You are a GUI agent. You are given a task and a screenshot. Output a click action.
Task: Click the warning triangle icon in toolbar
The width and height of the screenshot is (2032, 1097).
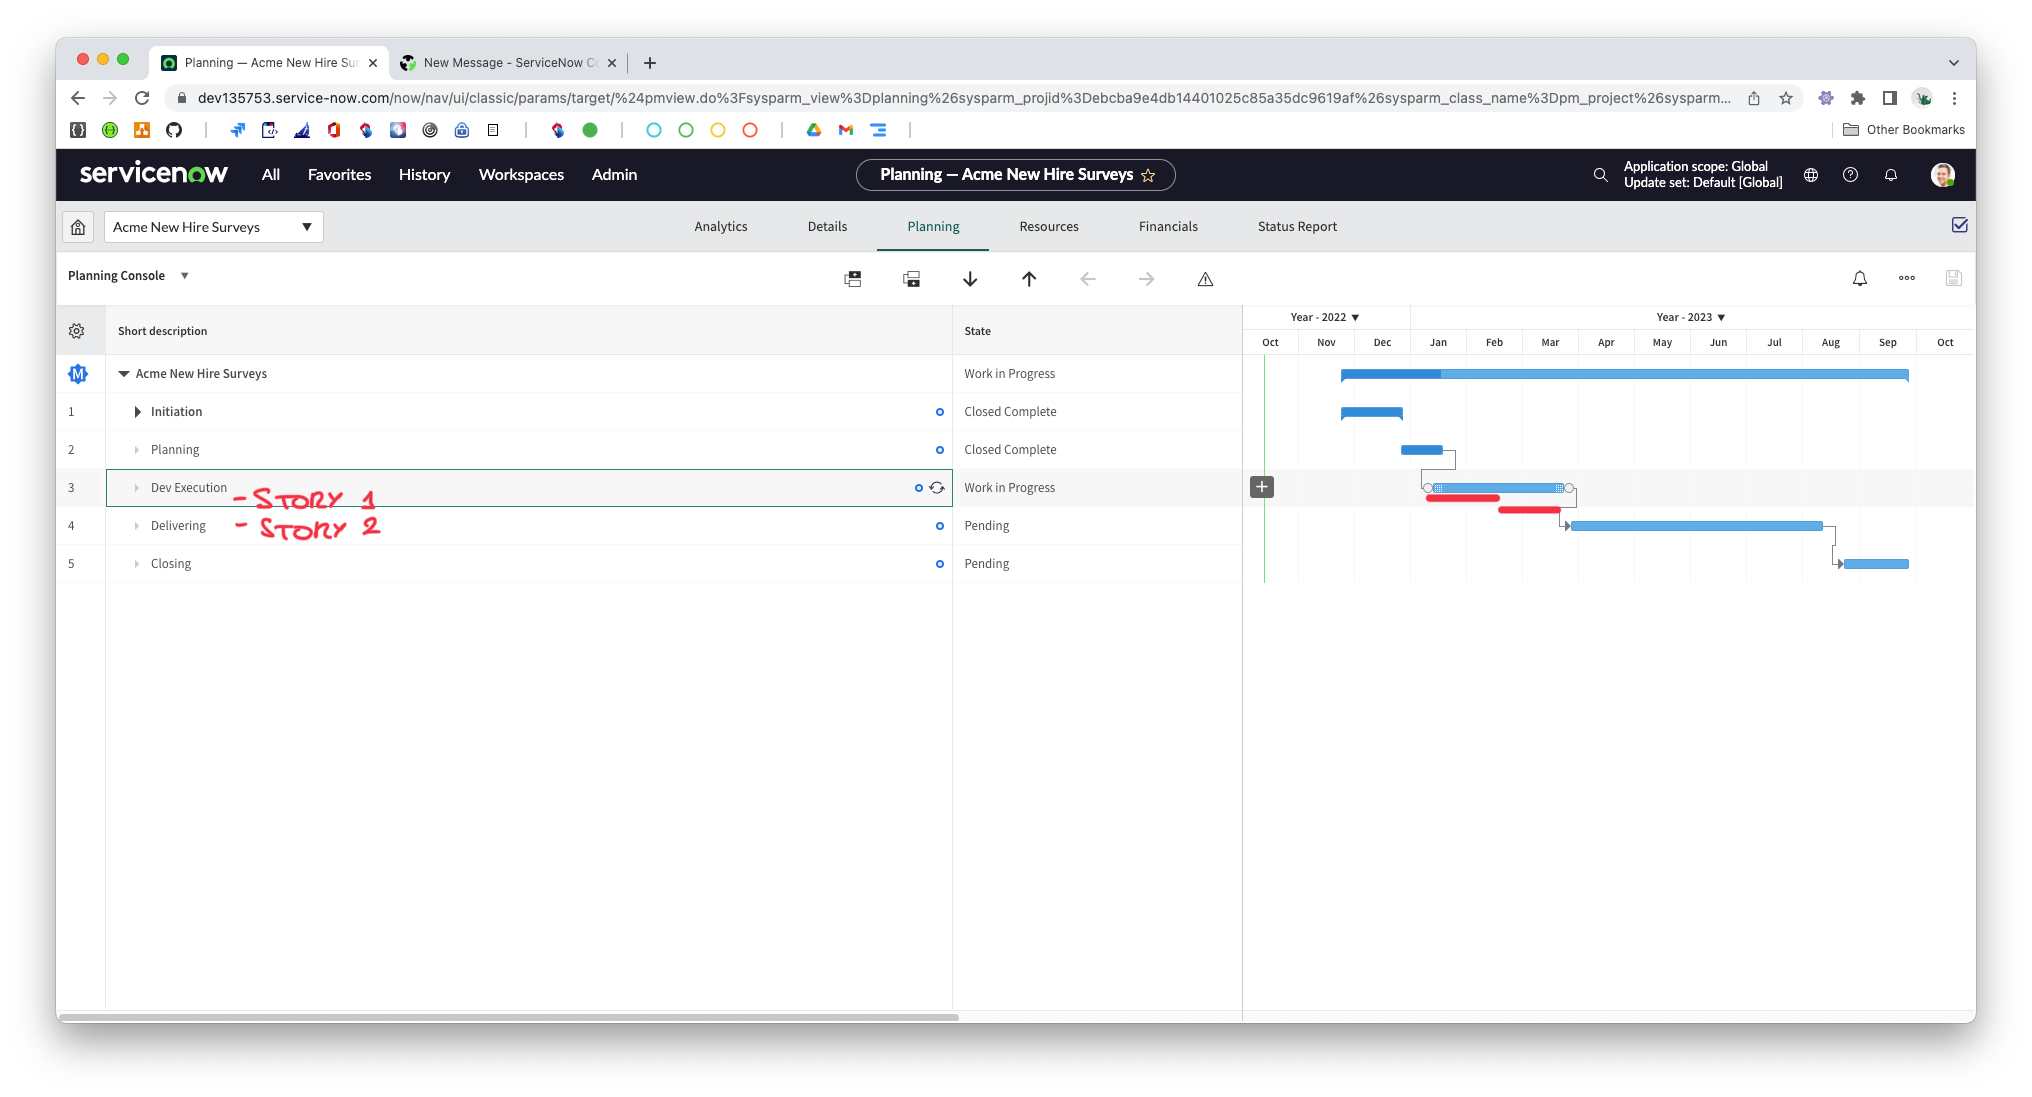(1205, 280)
